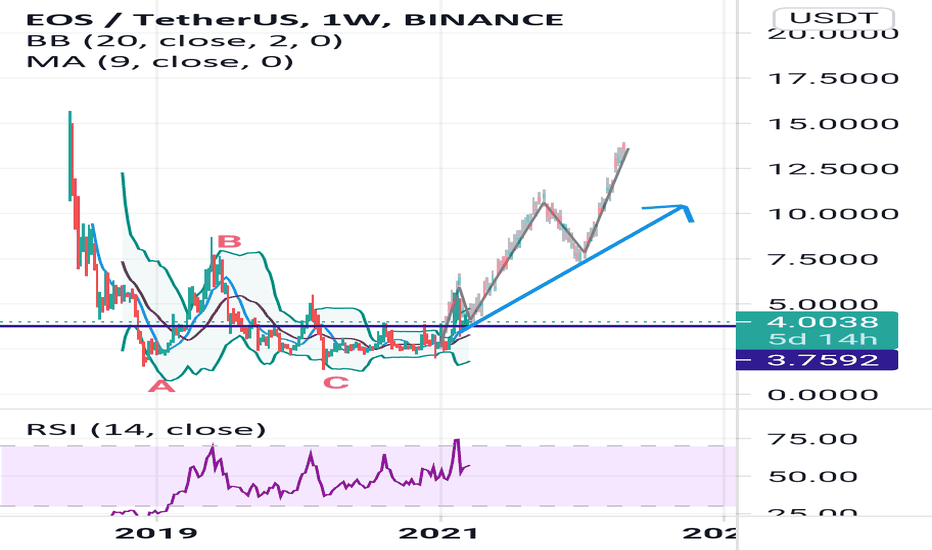
Task: Click the 5d 14h countdown label
Action: [823, 340]
